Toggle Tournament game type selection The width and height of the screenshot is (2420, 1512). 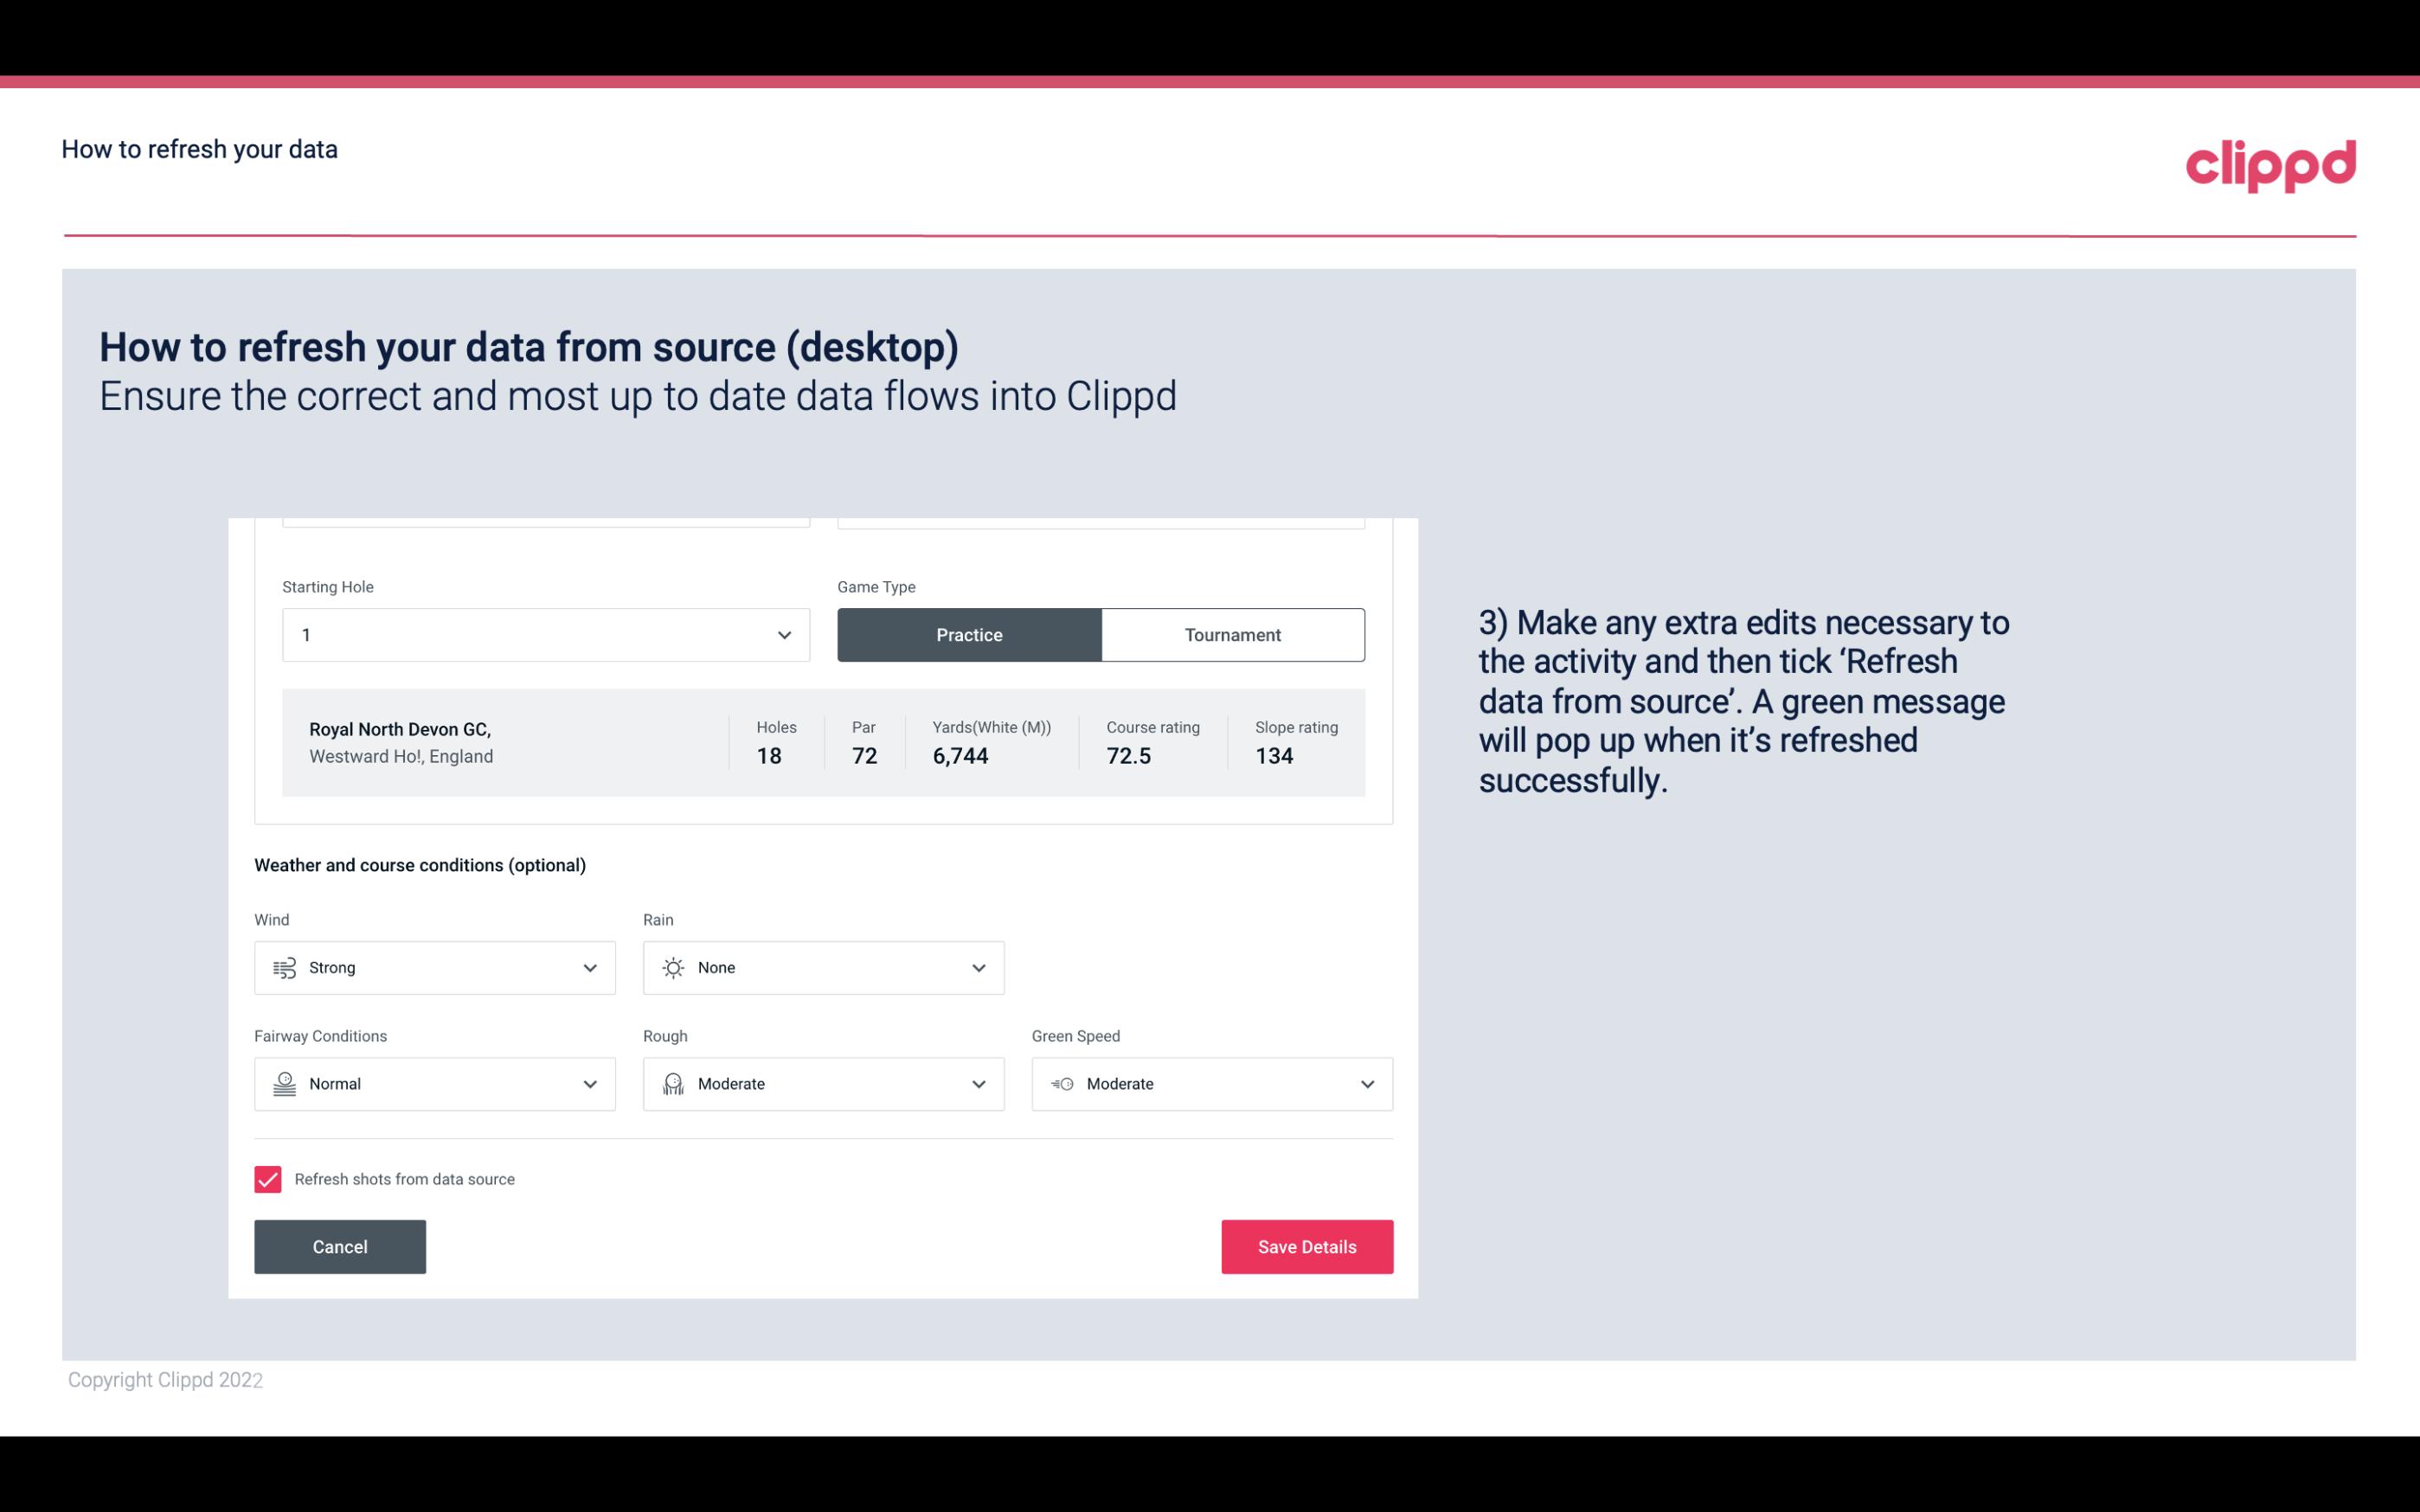(x=1232, y=634)
